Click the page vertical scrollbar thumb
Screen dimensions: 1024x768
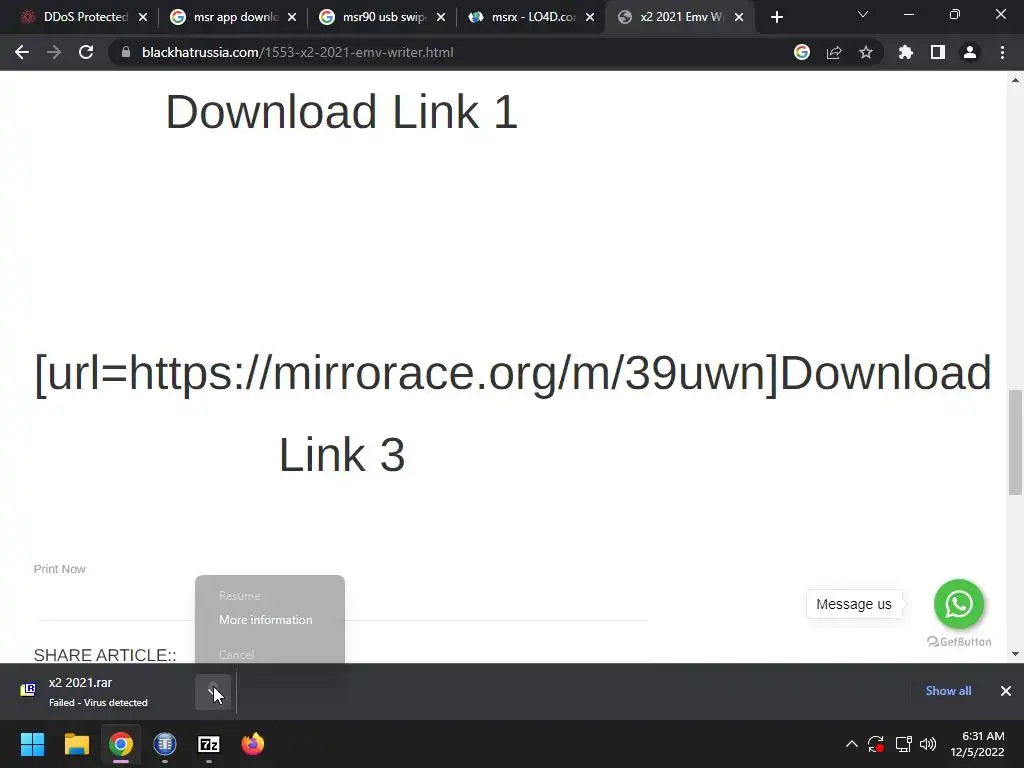[x=1015, y=442]
